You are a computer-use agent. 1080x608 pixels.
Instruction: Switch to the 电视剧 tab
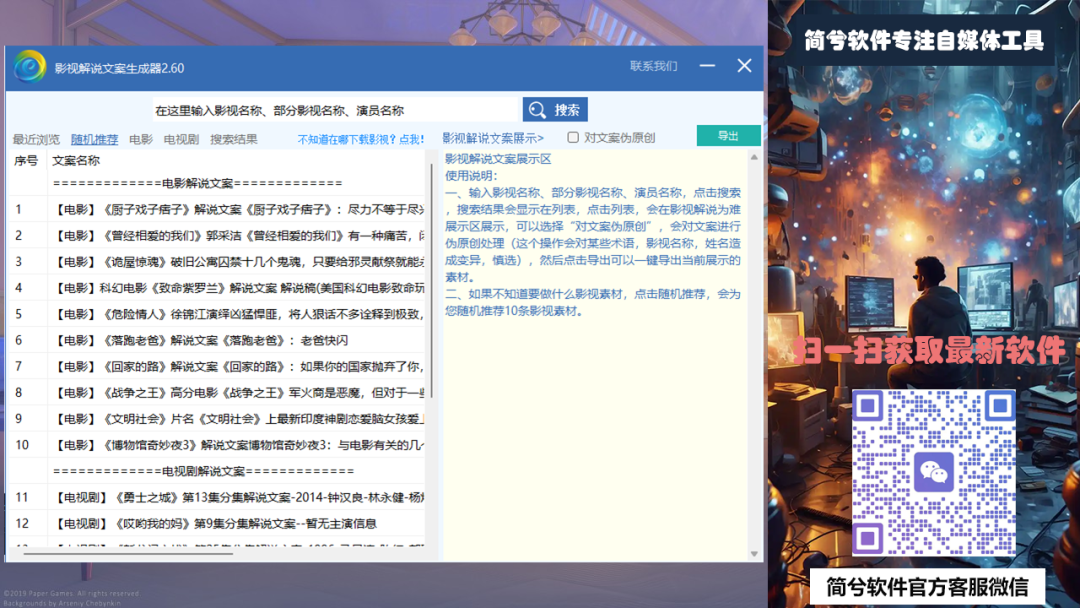click(x=181, y=139)
